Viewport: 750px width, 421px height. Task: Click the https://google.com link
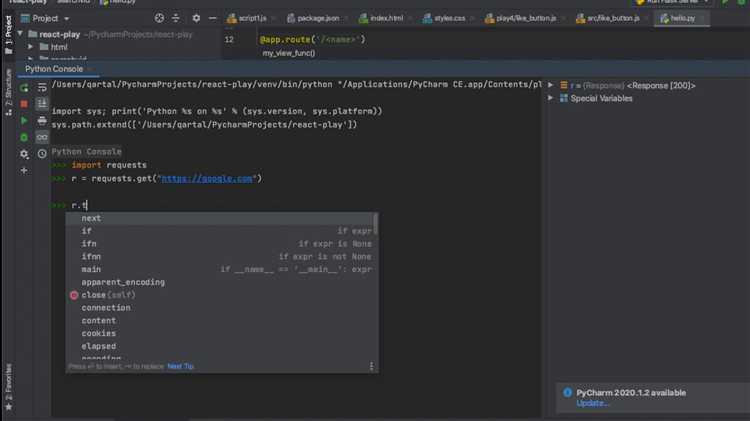(207, 178)
